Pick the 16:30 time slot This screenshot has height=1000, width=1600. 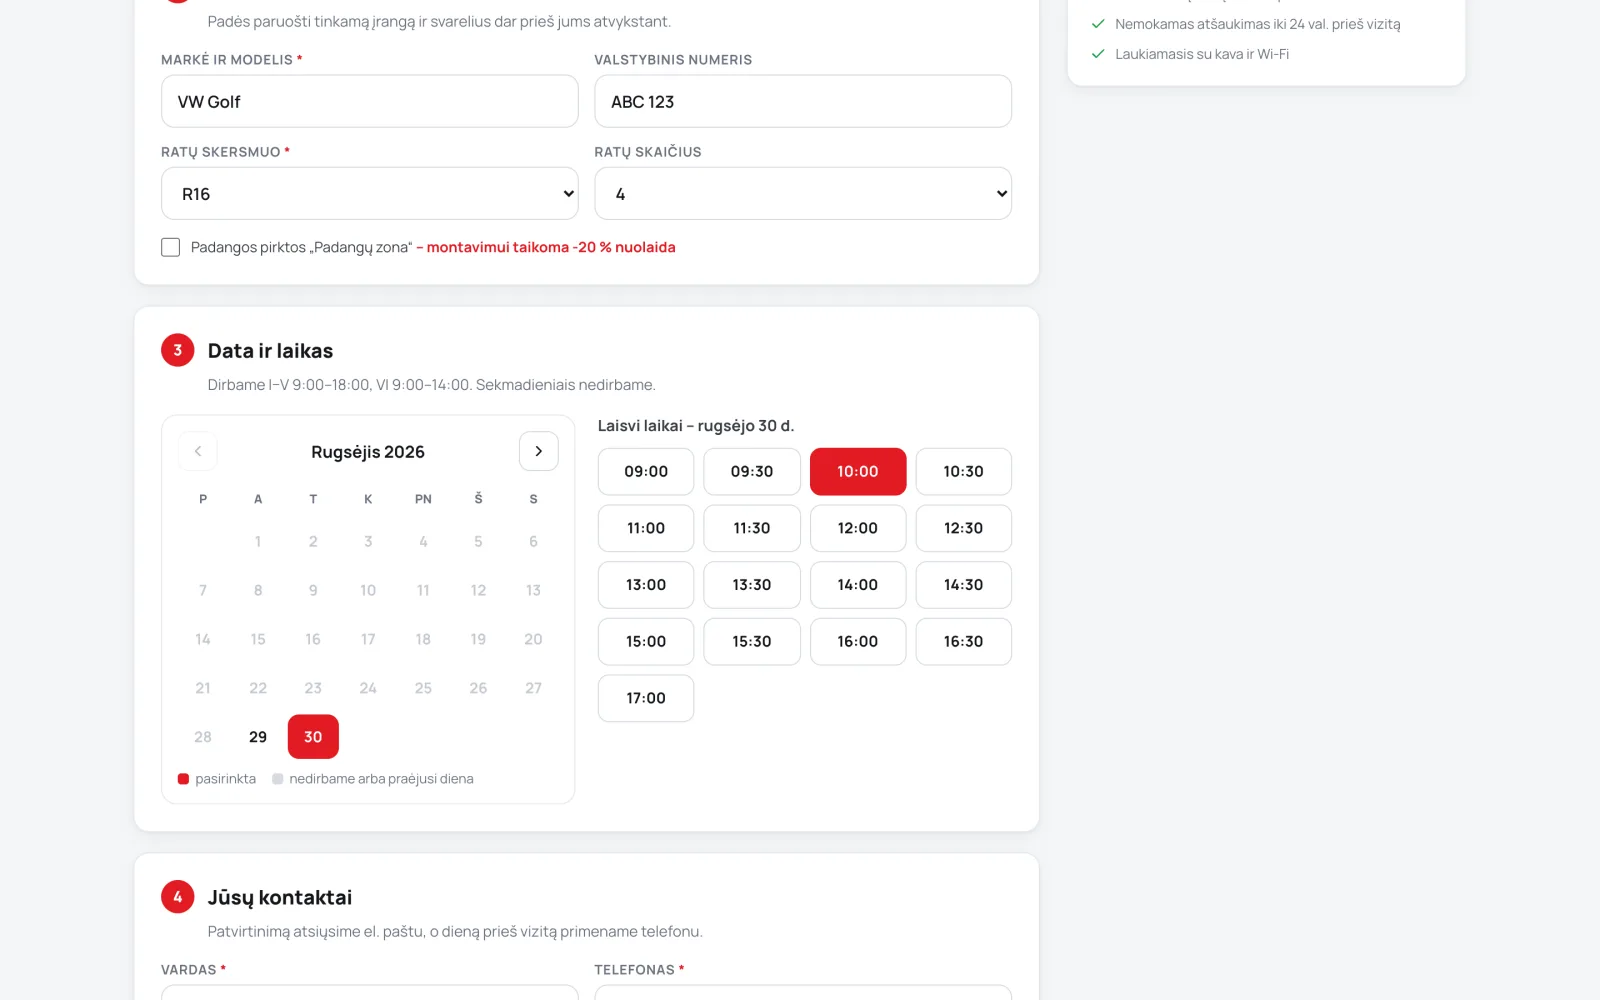(x=964, y=642)
